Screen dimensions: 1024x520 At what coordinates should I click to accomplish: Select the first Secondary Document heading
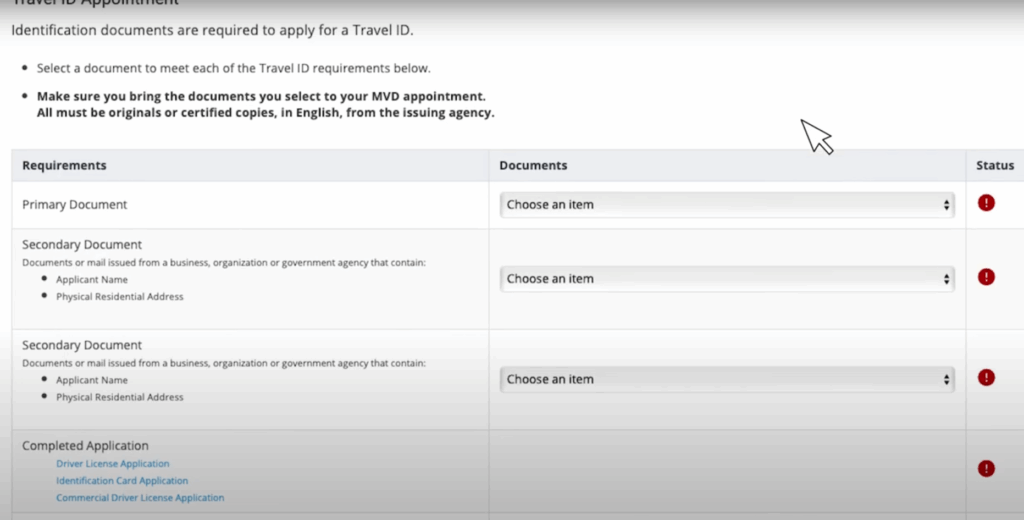point(82,244)
